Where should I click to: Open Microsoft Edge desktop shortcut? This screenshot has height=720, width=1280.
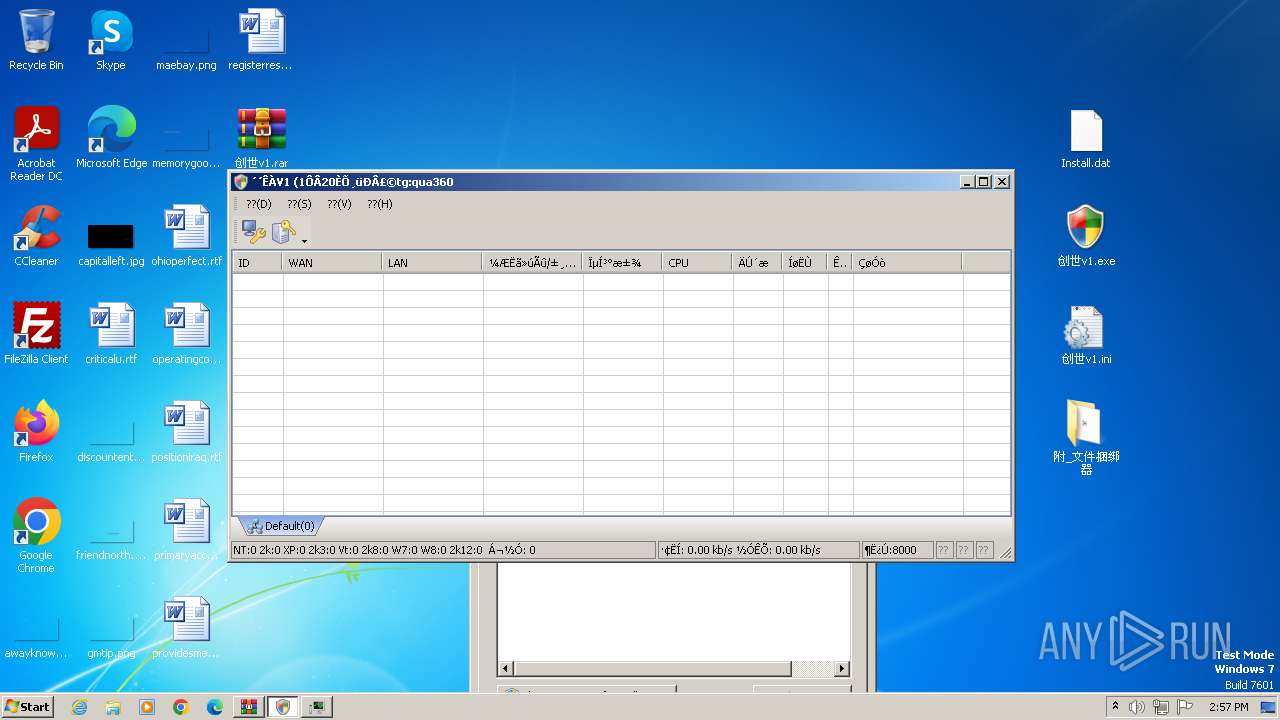click(x=111, y=139)
